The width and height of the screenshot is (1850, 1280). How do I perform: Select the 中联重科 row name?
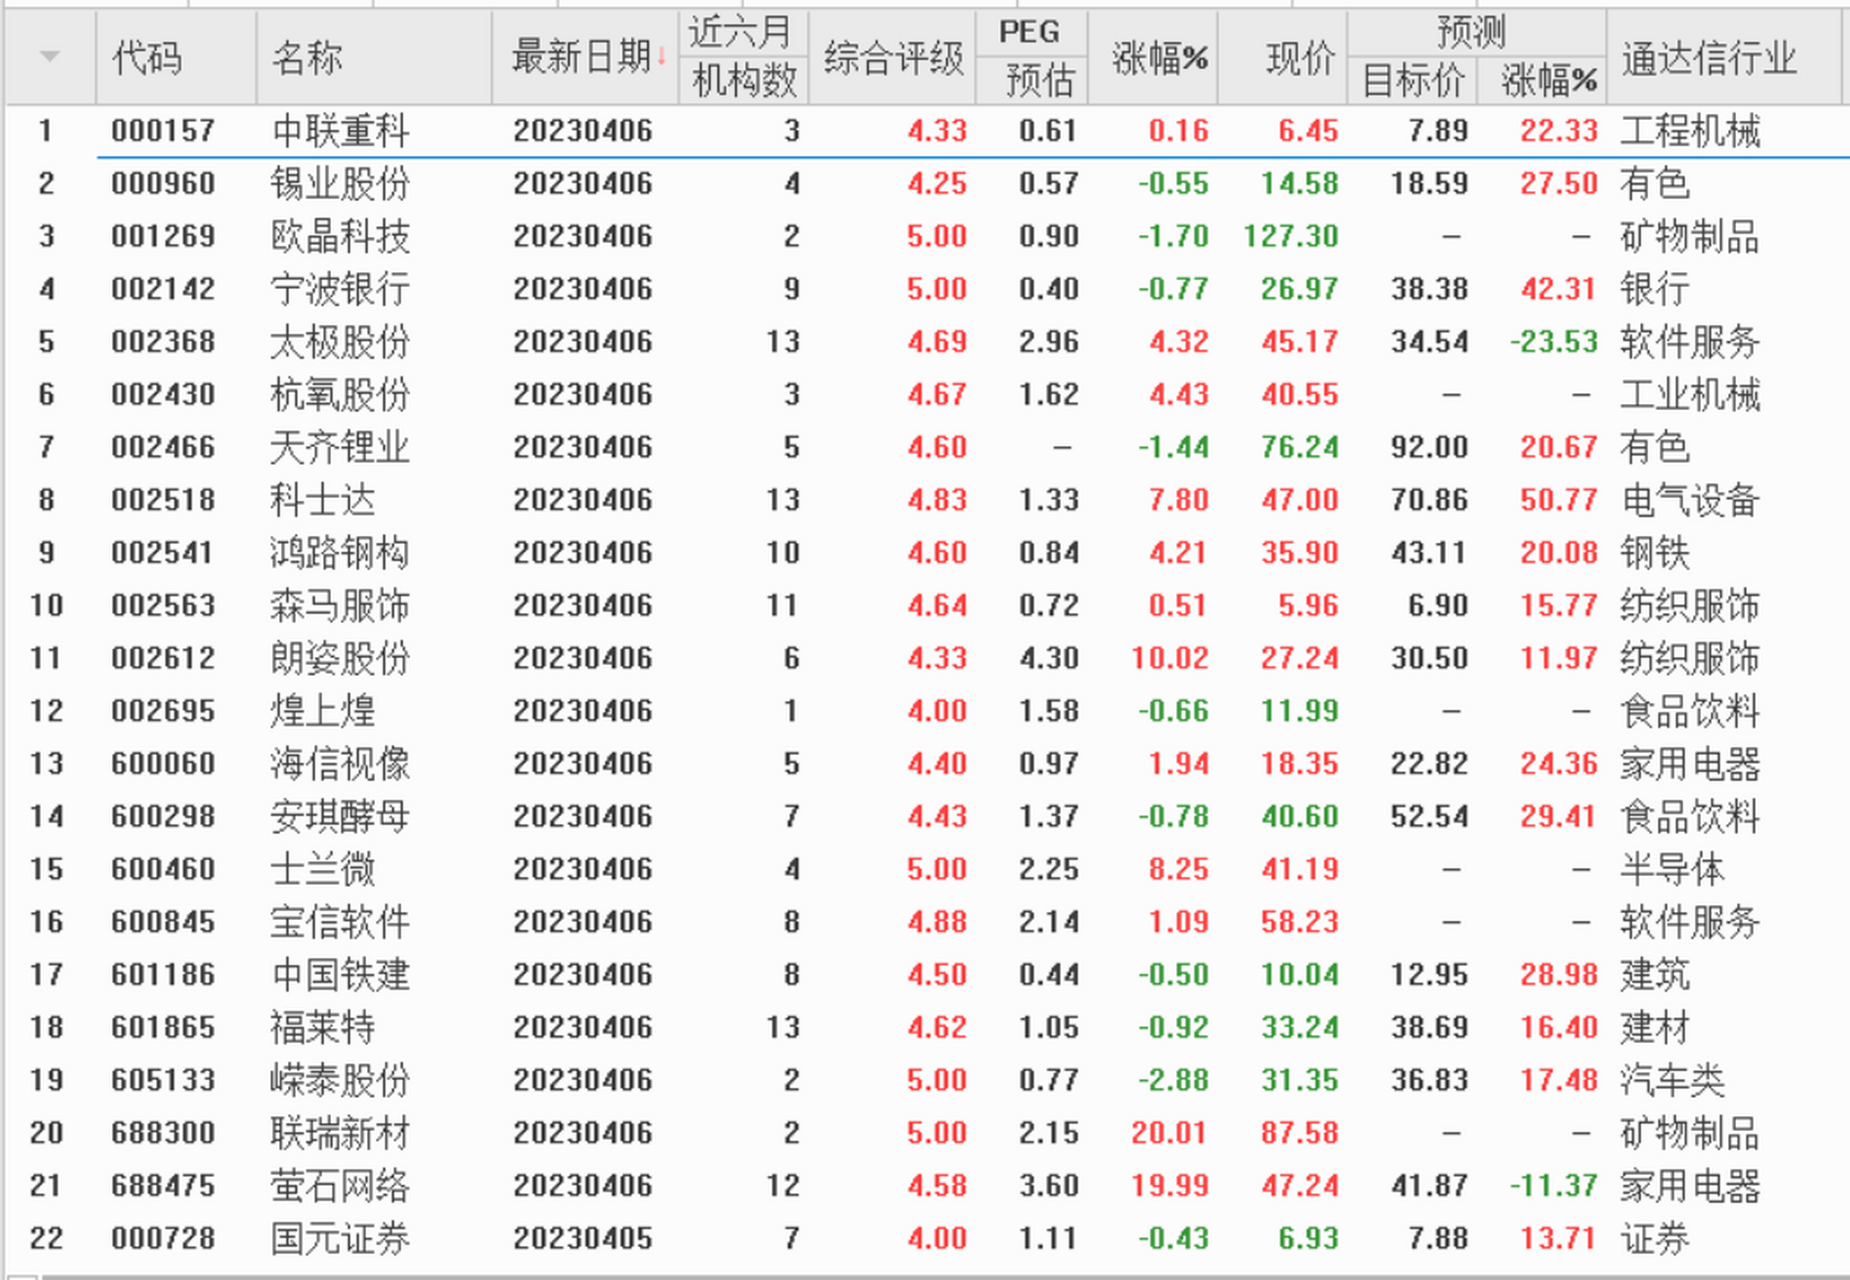340,131
